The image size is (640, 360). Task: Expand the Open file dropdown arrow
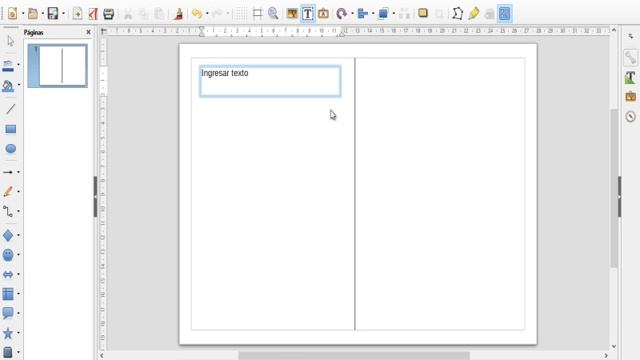43,13
